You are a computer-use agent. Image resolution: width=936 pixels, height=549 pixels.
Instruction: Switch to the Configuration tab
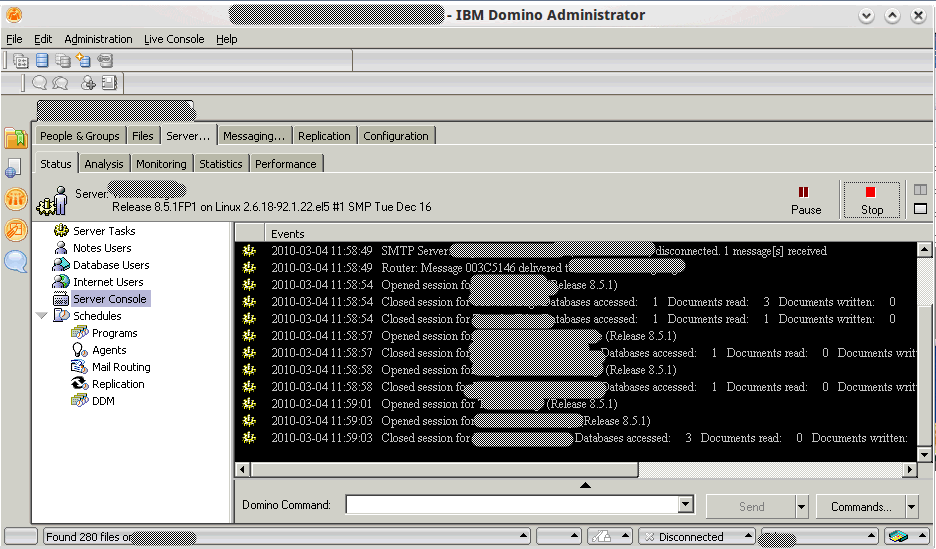[x=396, y=135]
